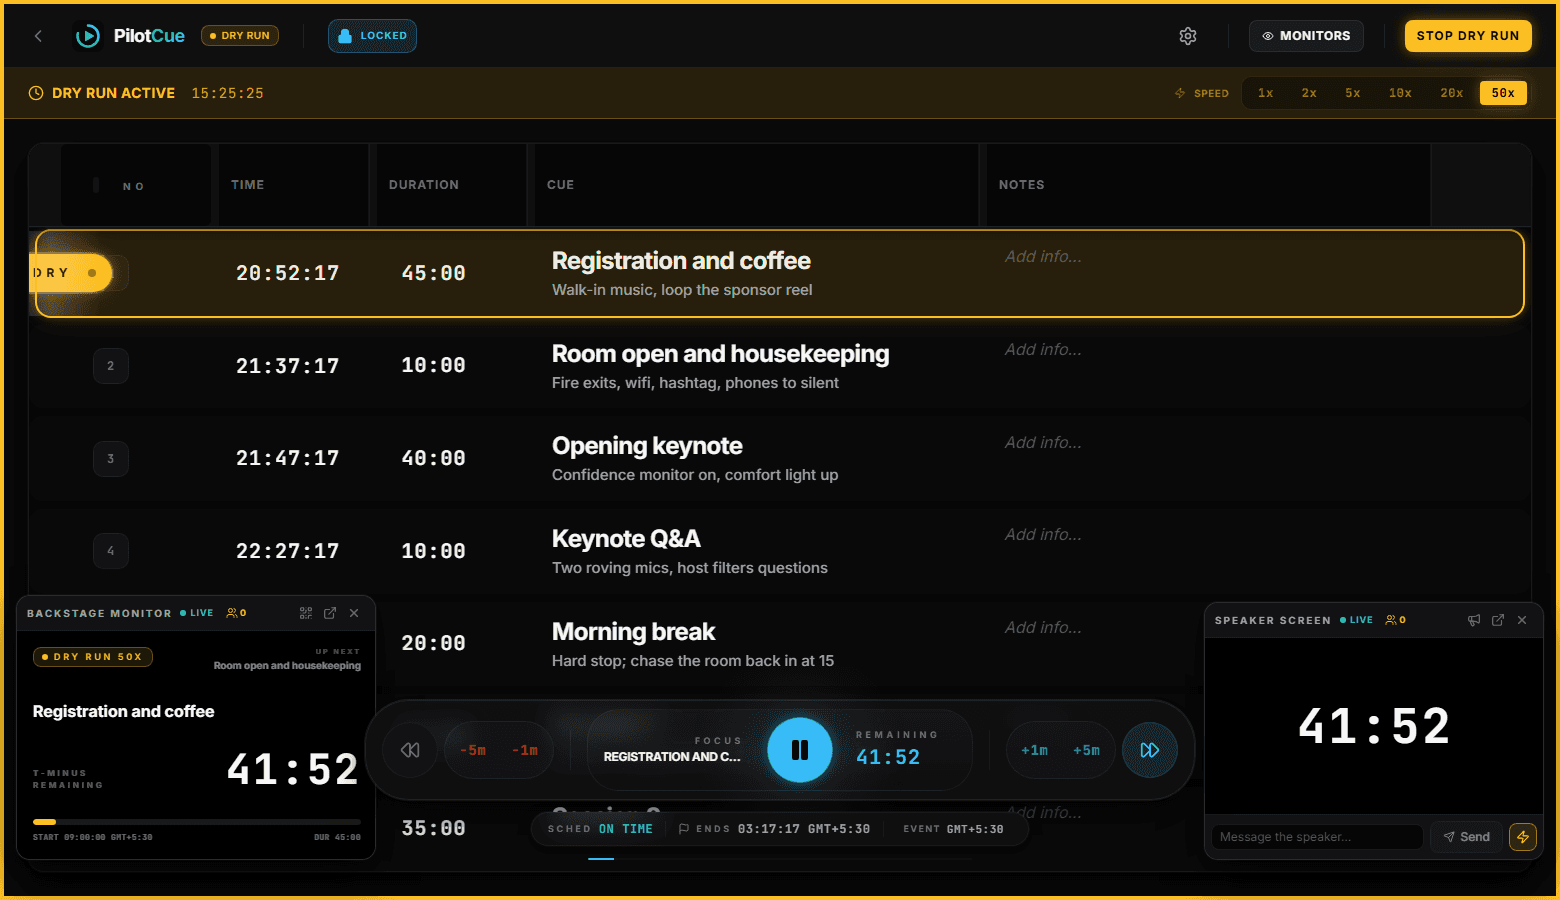
Task: Select the 50x speed option
Action: (1503, 93)
